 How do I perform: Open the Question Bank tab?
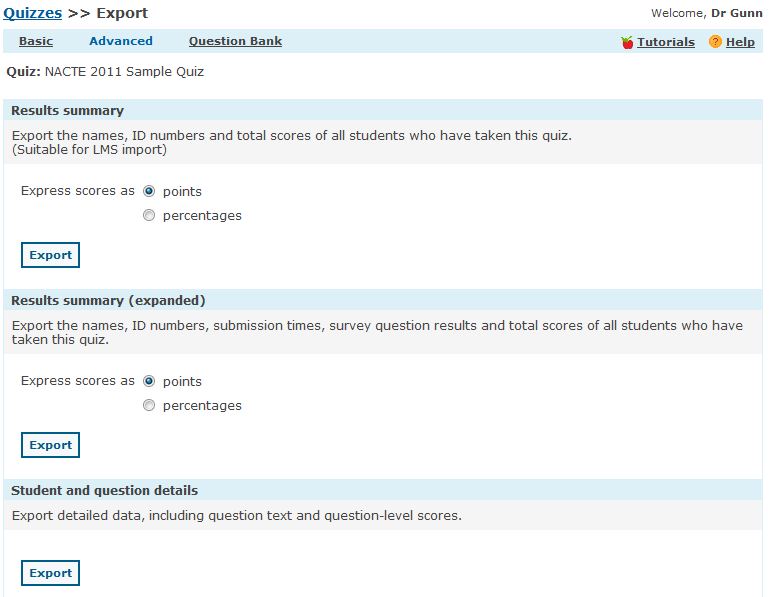(235, 41)
